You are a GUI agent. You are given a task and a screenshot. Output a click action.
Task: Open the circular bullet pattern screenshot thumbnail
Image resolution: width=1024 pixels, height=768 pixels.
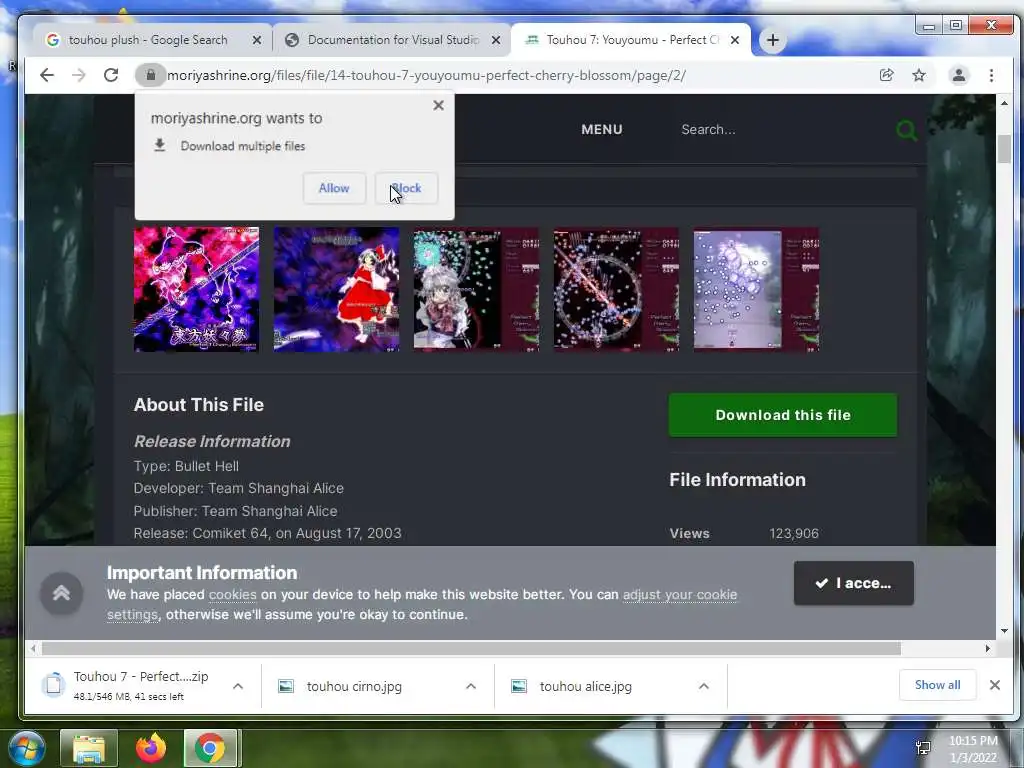[x=616, y=289]
